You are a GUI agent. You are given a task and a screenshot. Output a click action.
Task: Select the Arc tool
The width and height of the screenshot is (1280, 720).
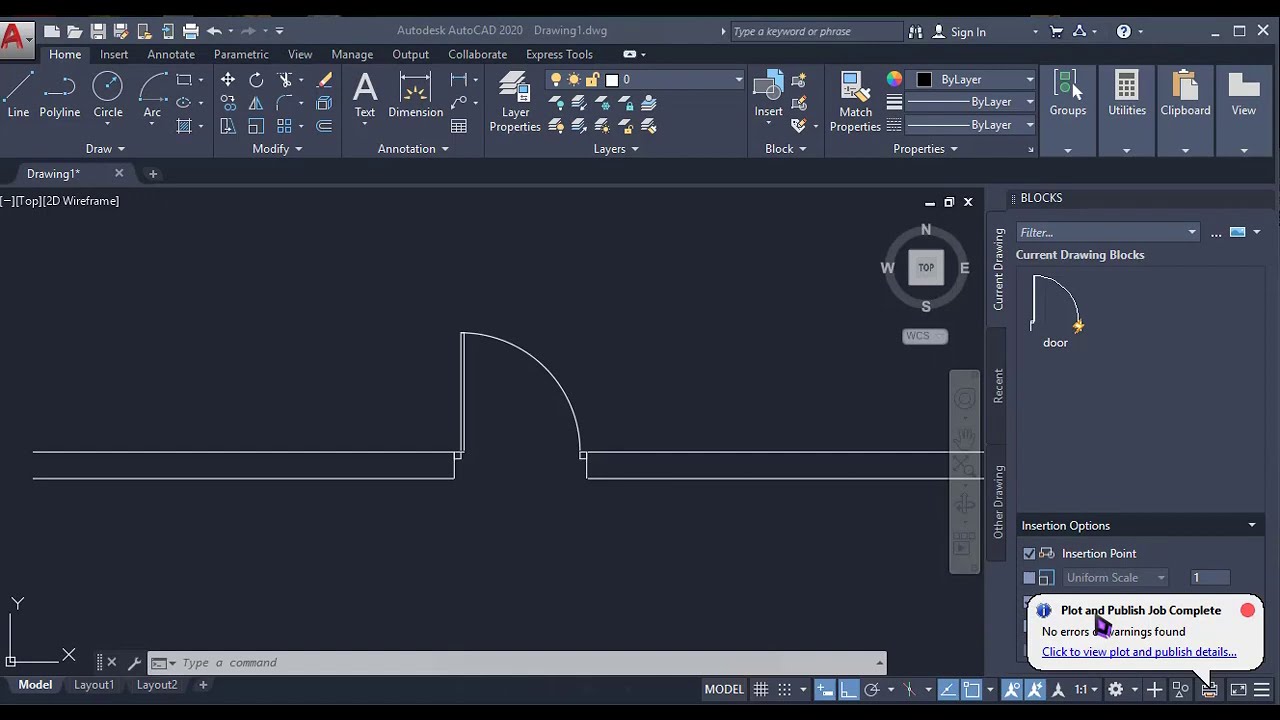point(152,96)
